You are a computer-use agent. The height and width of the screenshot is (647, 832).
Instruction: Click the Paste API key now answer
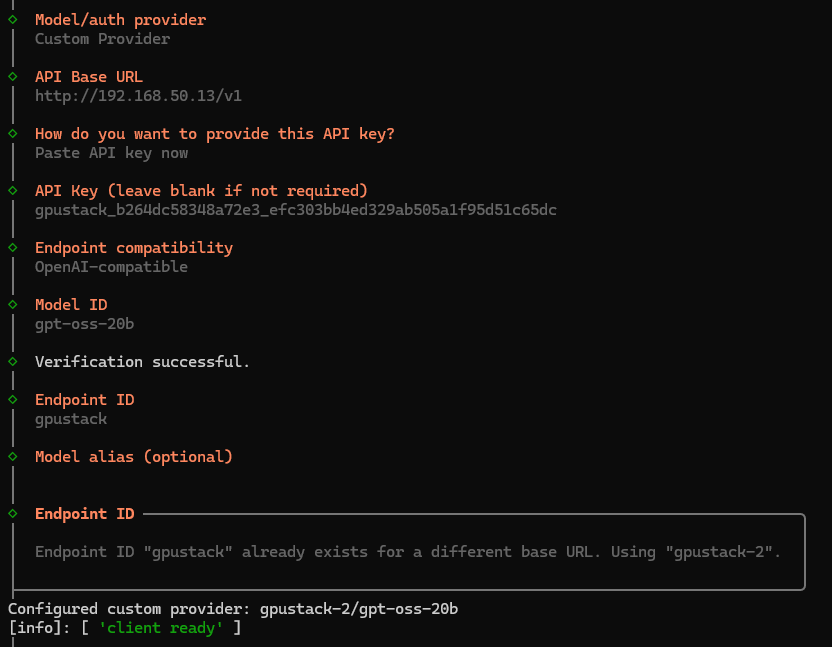111,153
